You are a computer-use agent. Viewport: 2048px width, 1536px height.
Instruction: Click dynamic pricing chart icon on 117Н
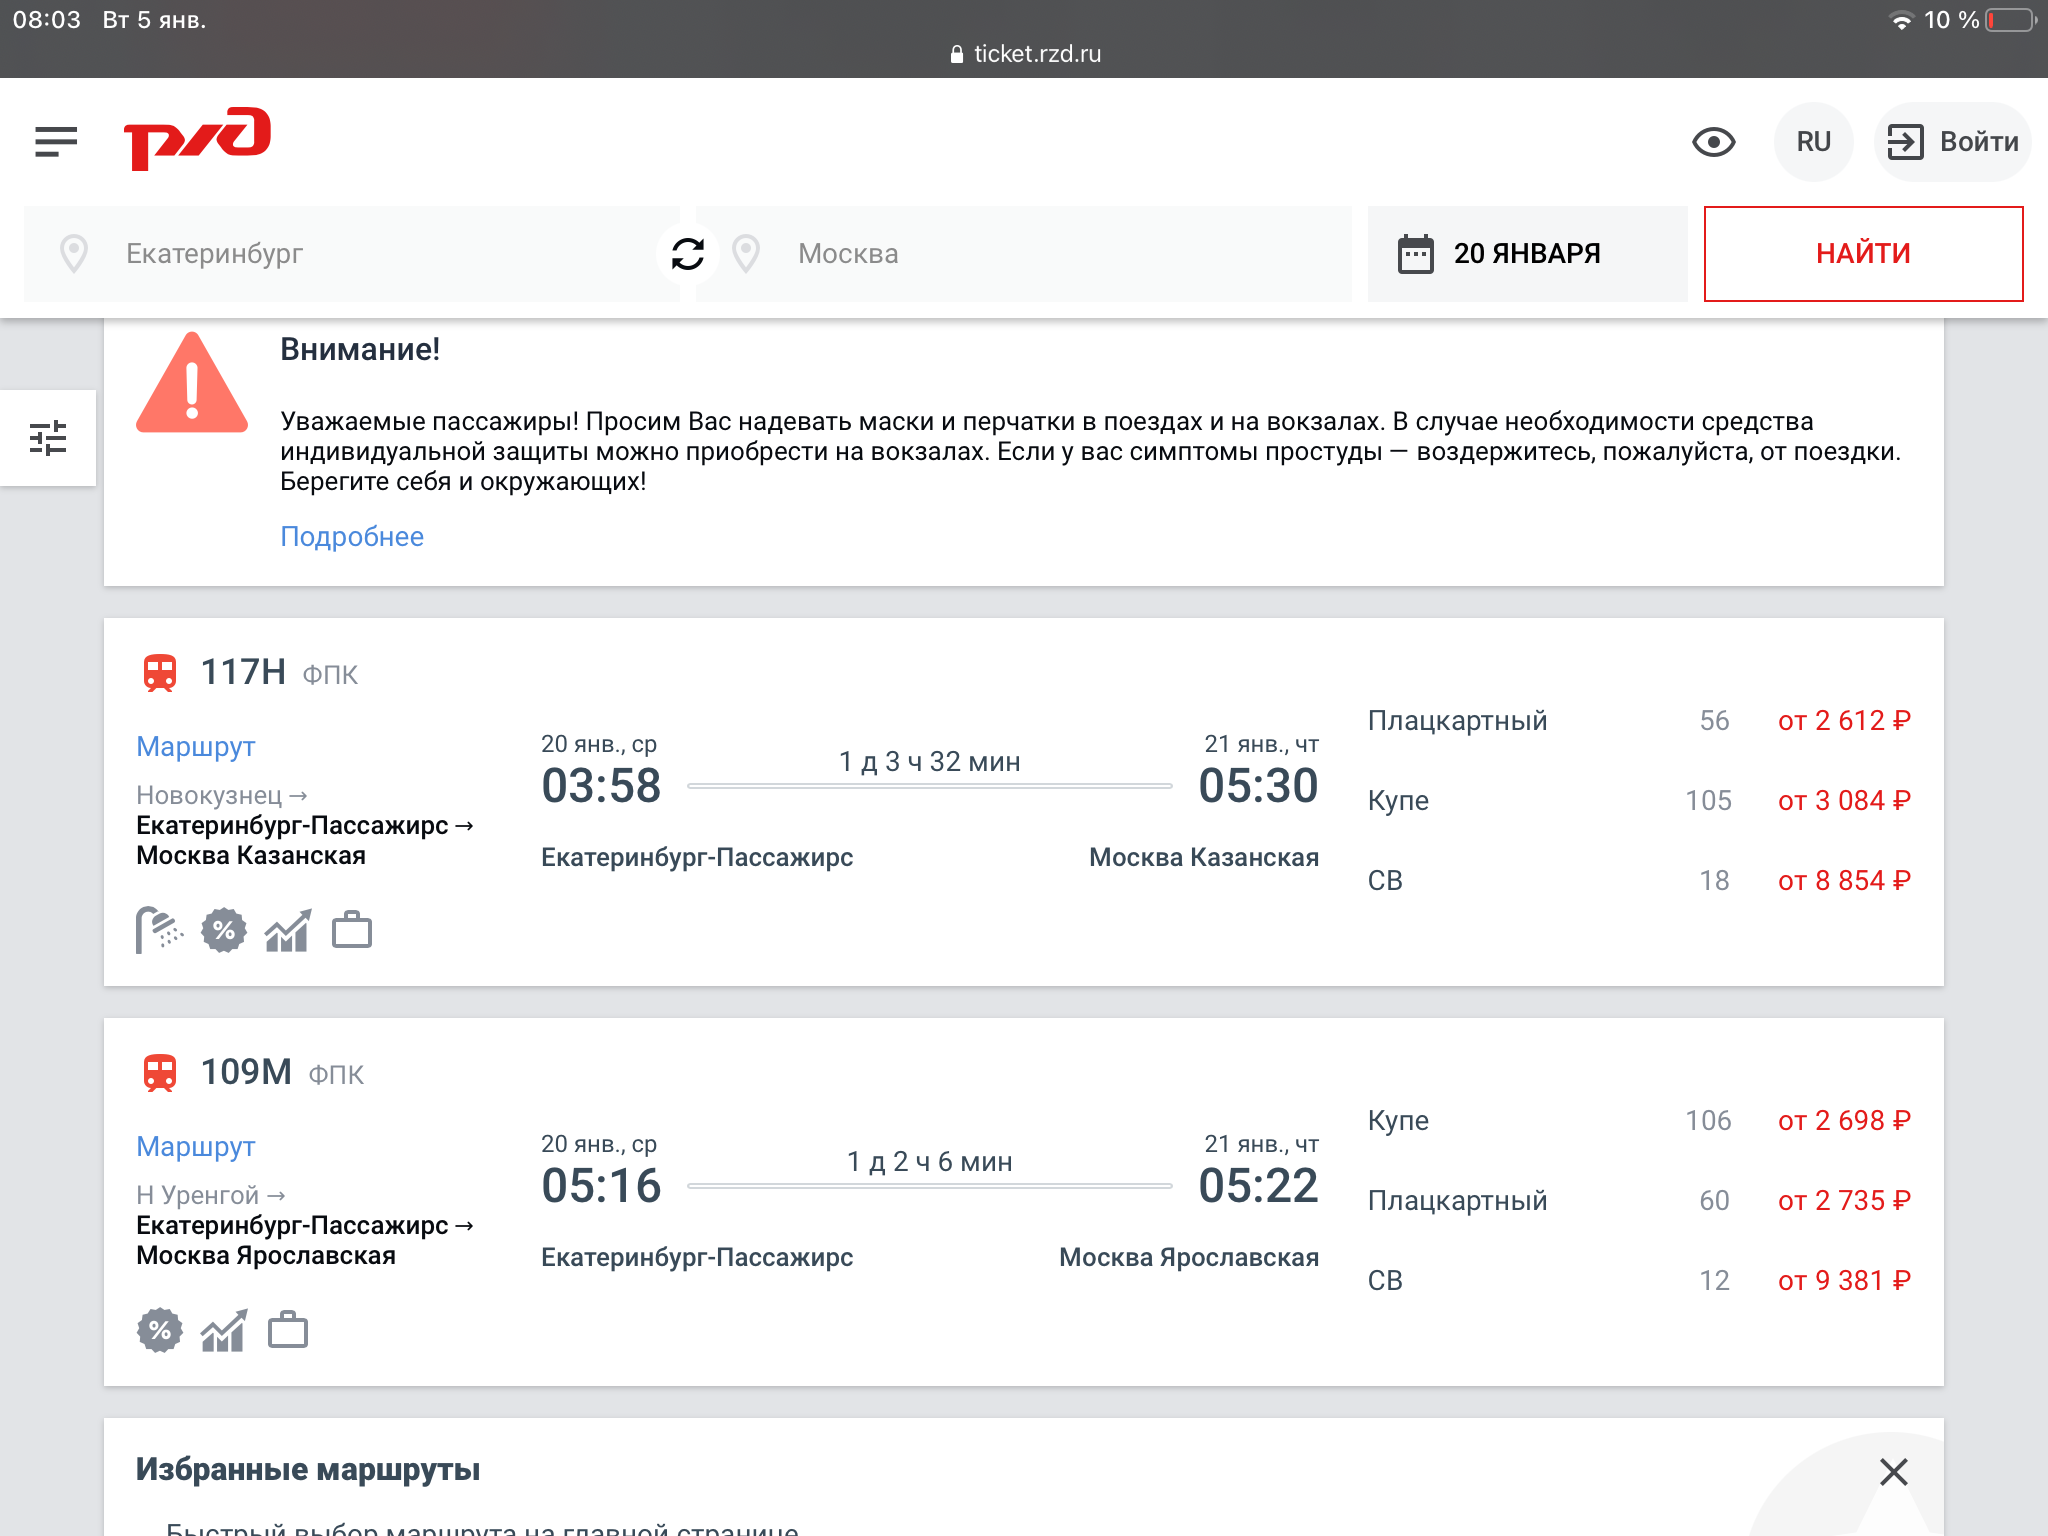[x=288, y=931]
